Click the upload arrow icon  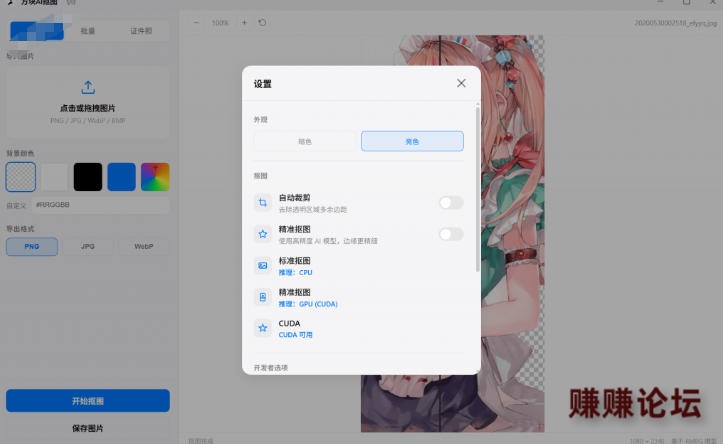click(88, 87)
